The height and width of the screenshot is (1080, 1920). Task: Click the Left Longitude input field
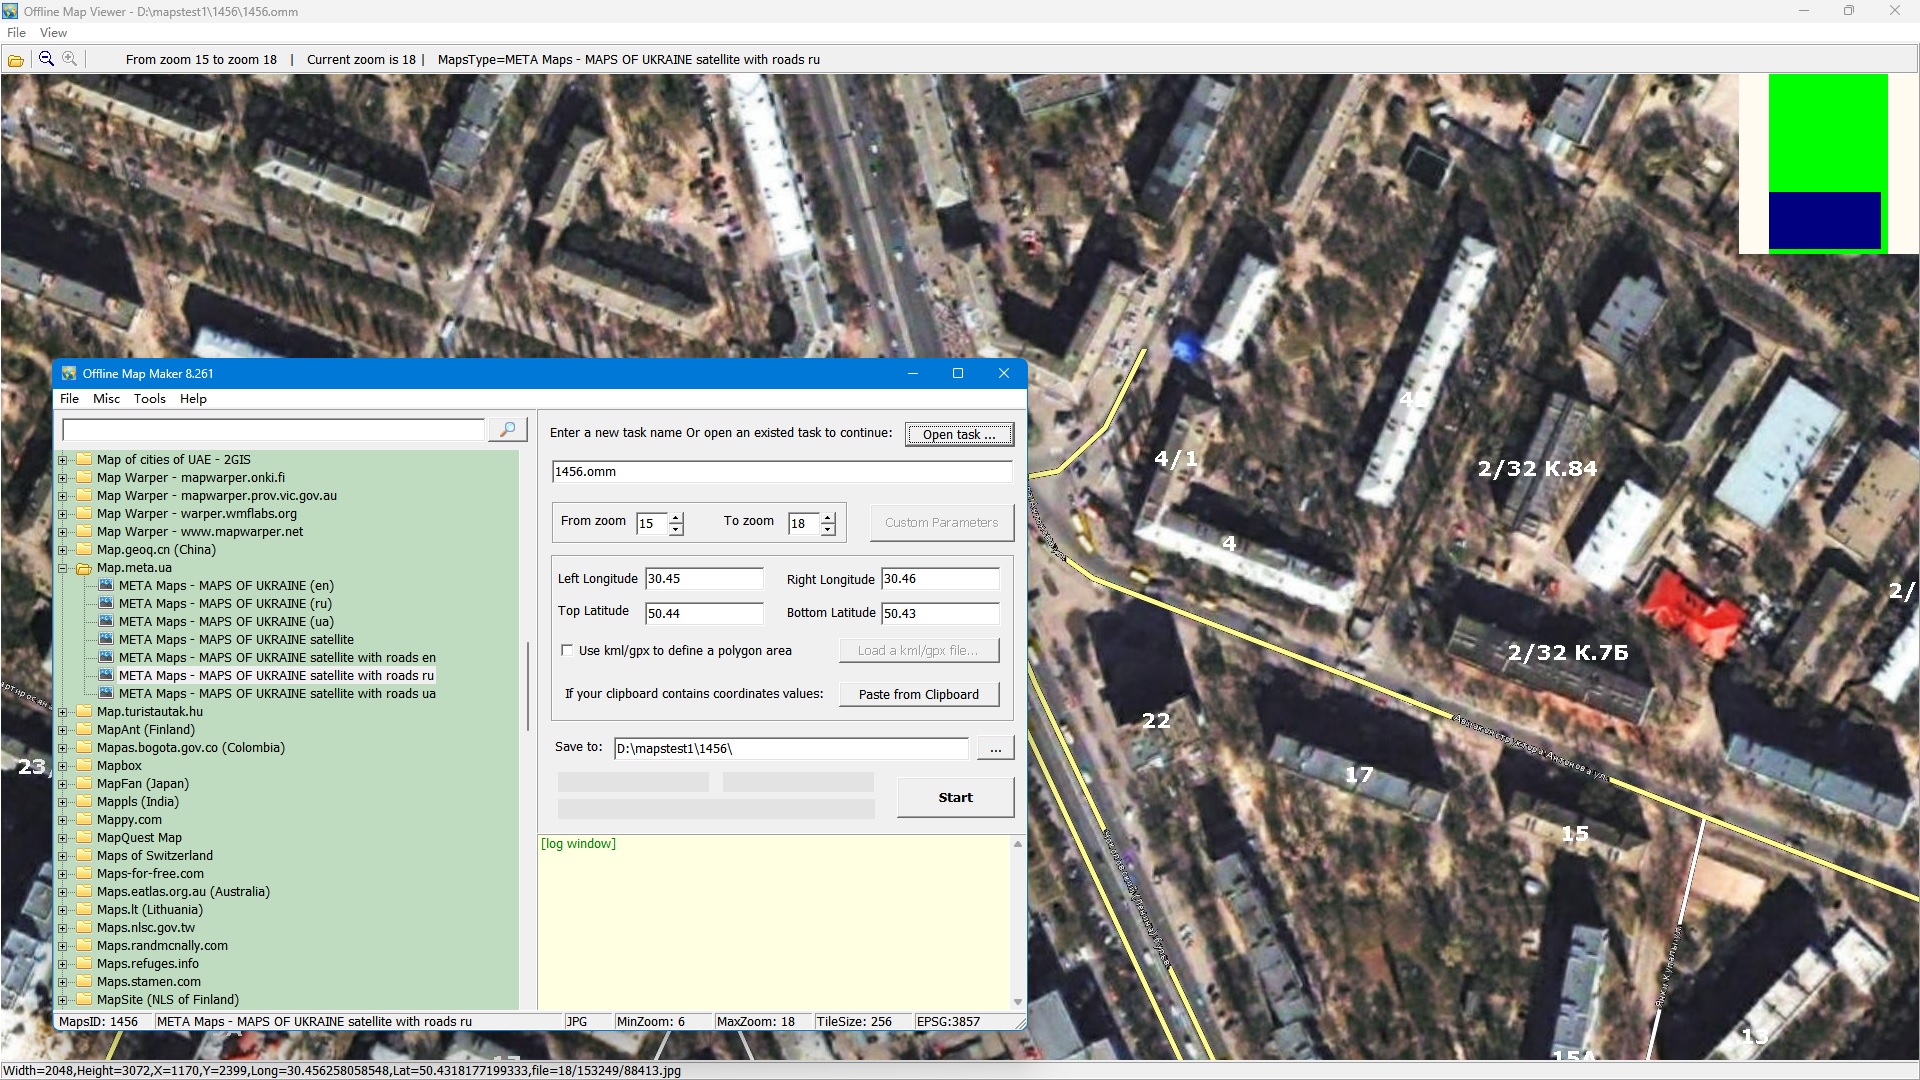(704, 579)
